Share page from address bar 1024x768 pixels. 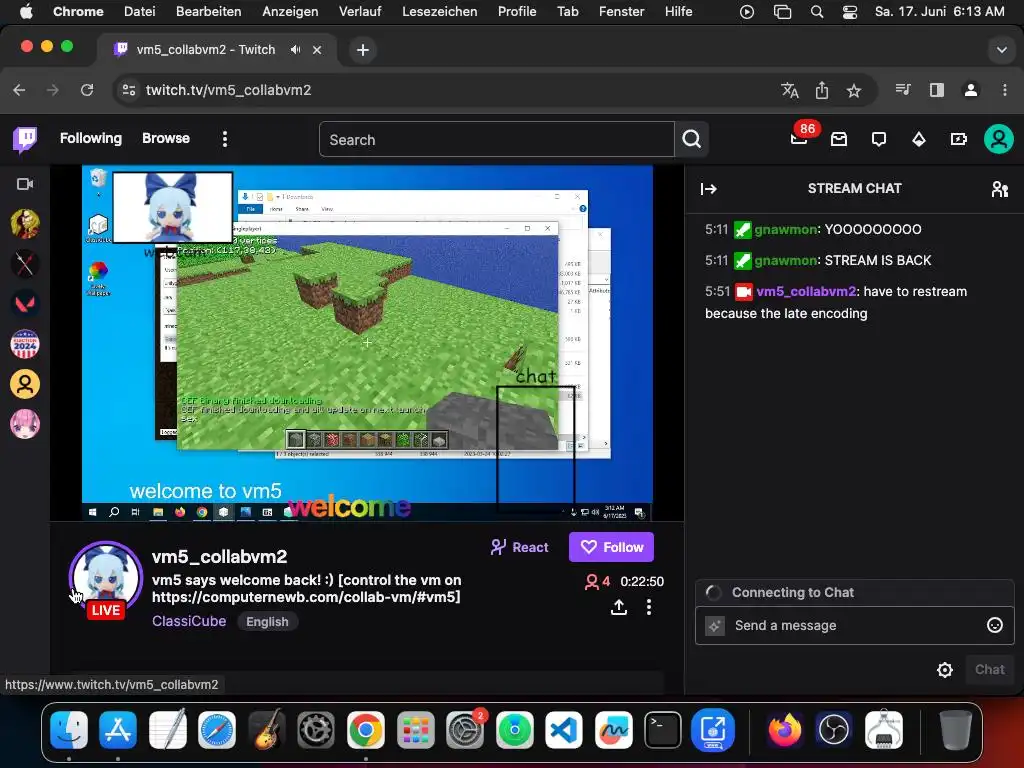coord(822,90)
